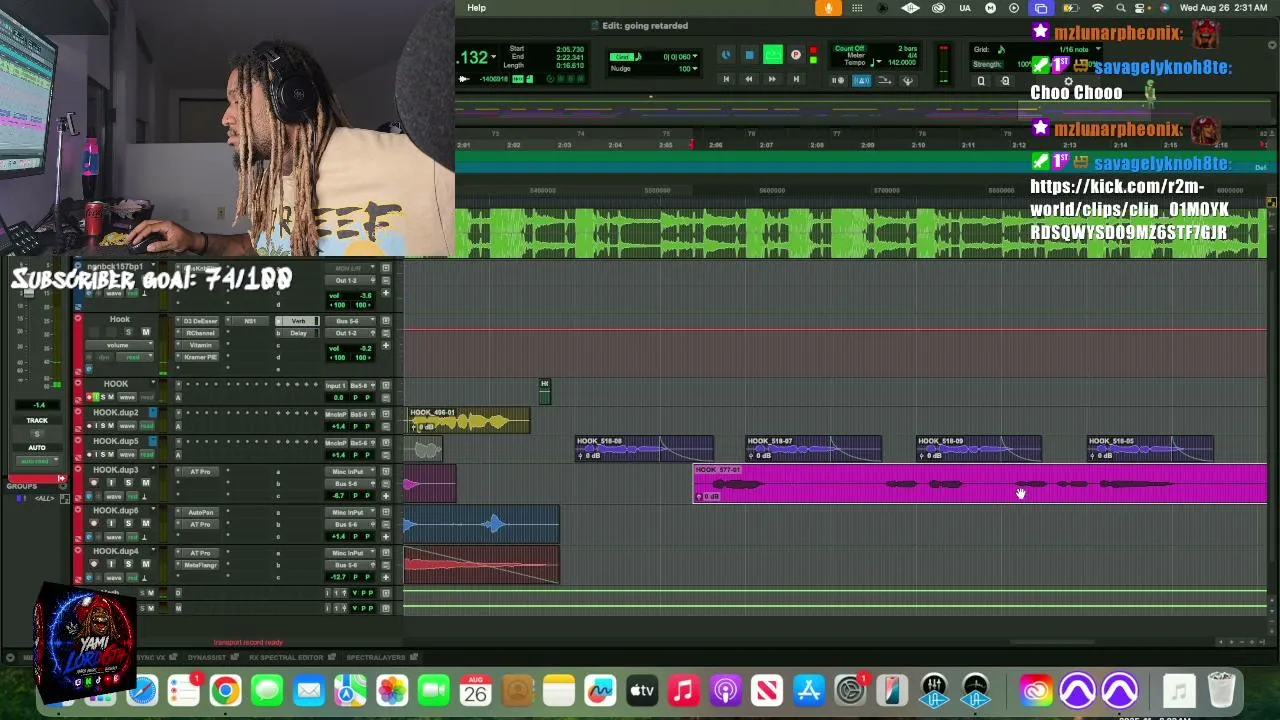Open Apple TV from the Dock
This screenshot has width=1280, height=720.
[x=642, y=690]
